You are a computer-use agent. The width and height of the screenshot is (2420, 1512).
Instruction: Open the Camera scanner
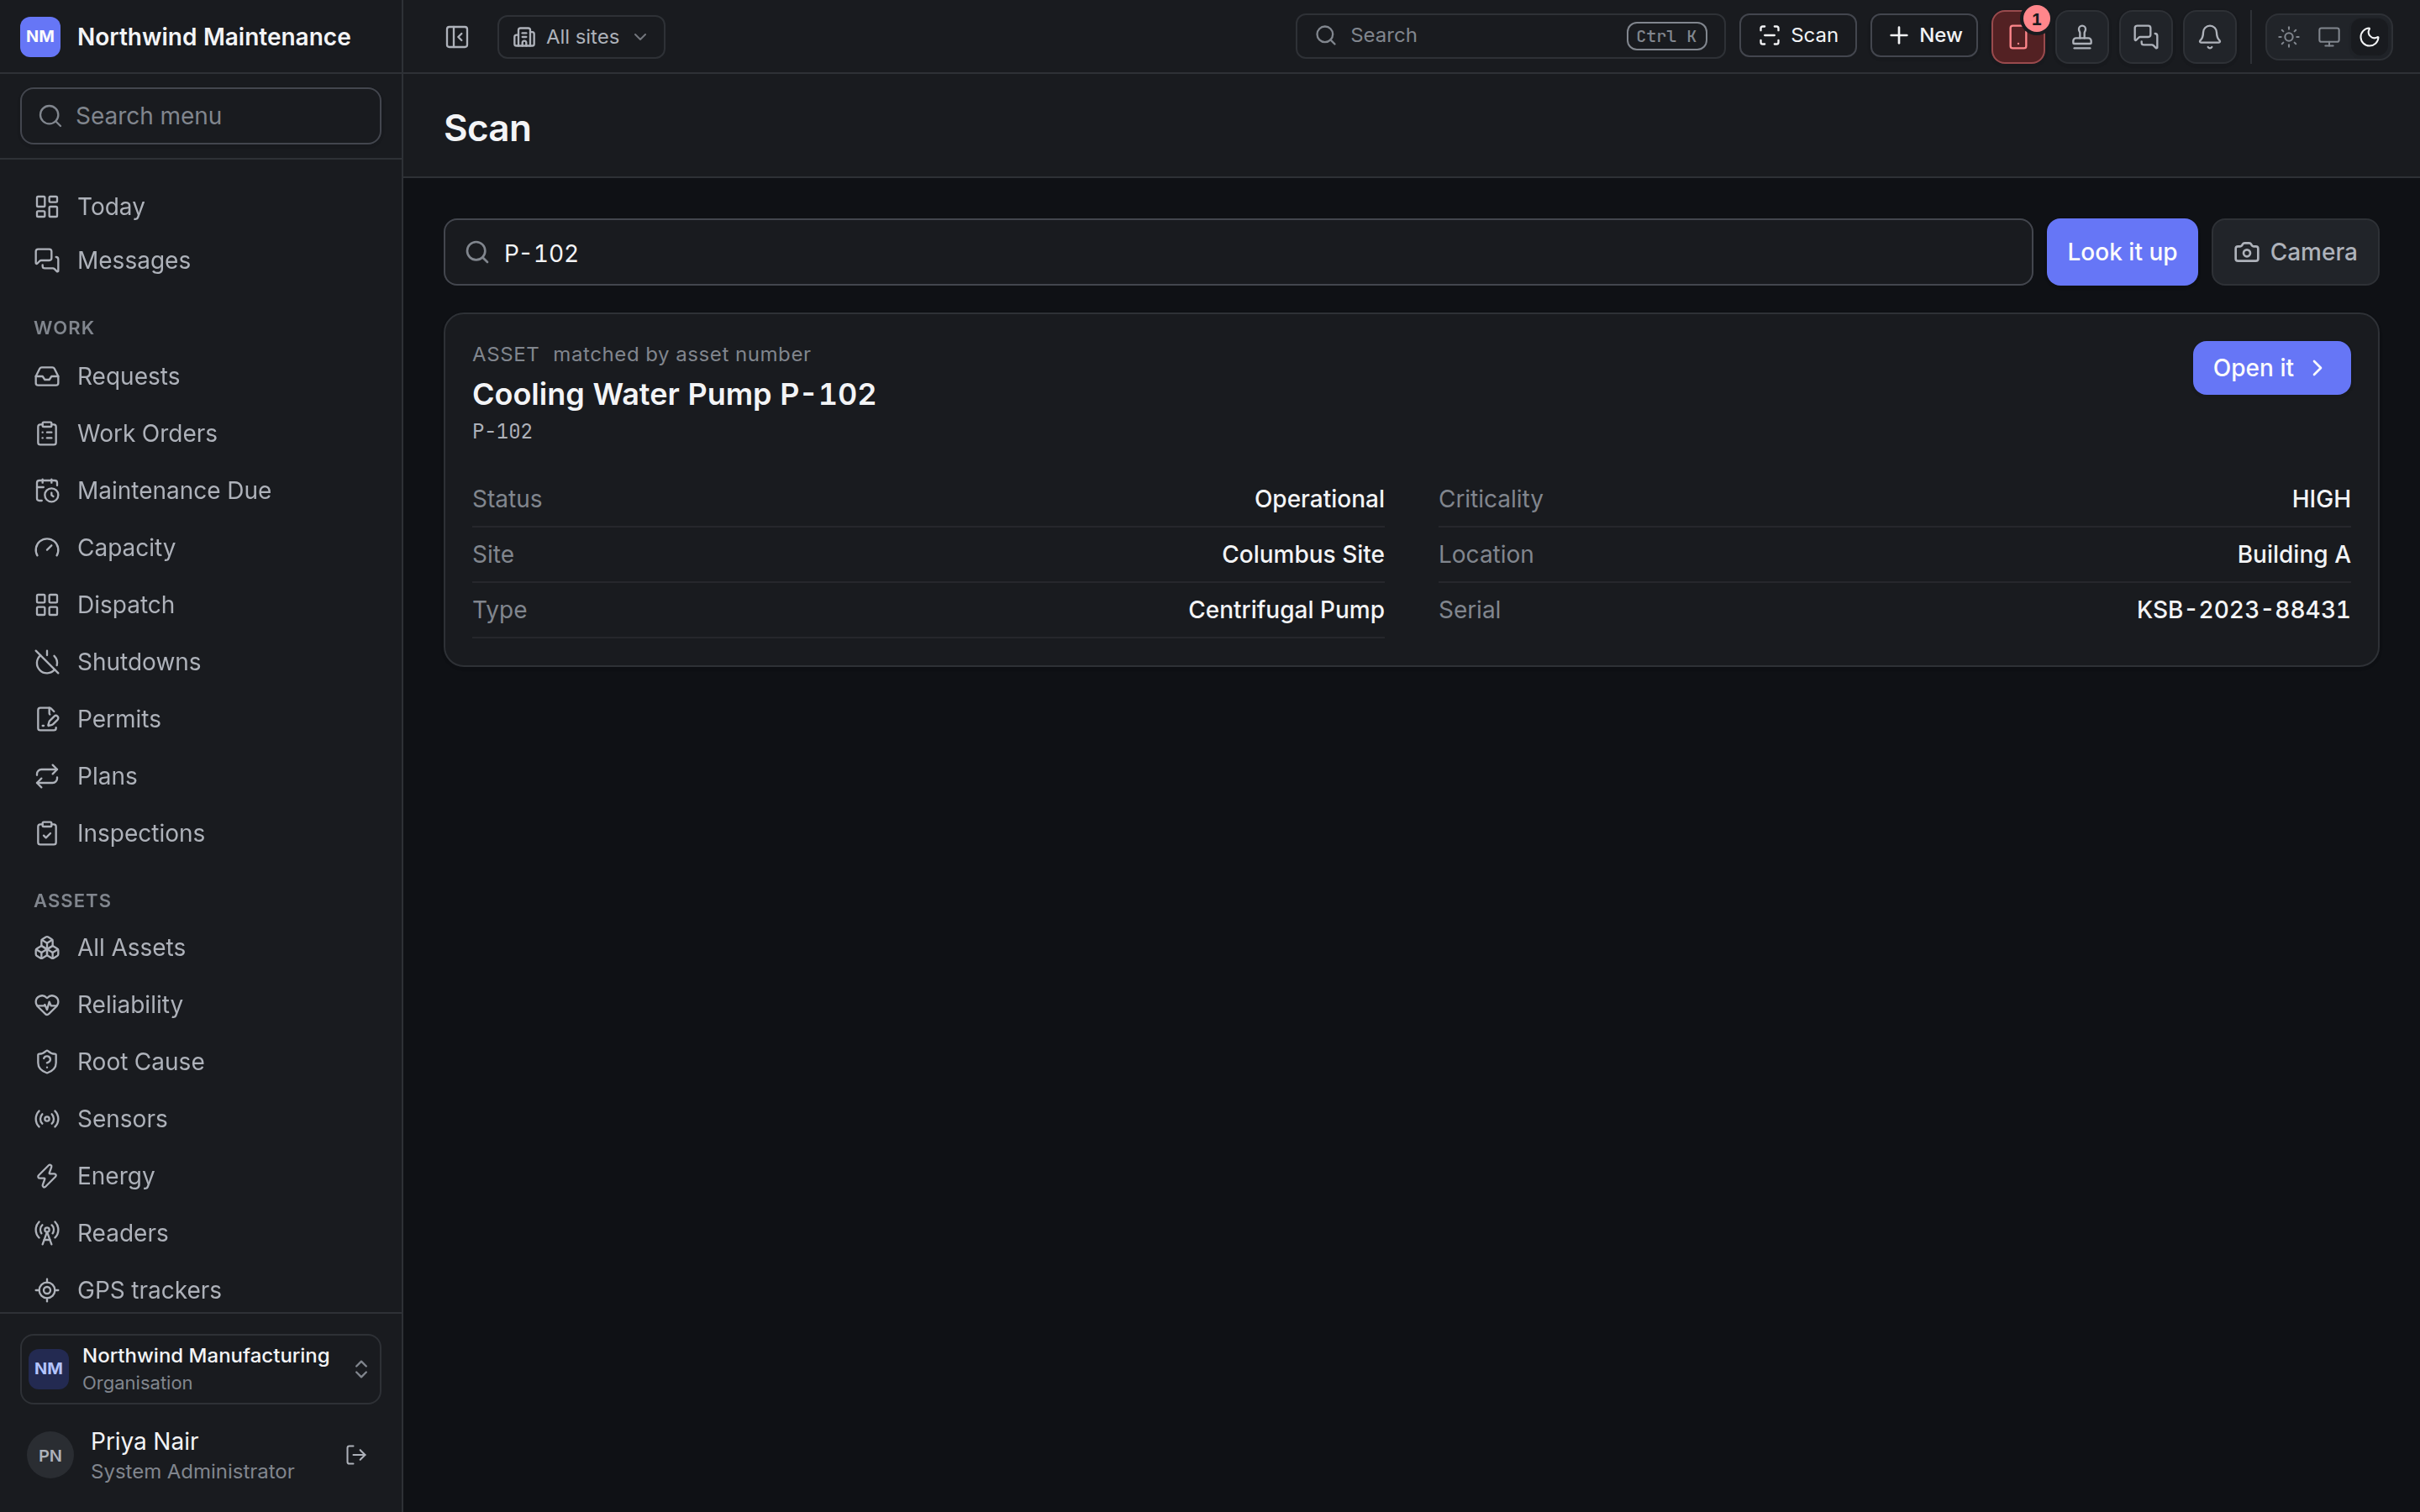pyautogui.click(x=2295, y=252)
